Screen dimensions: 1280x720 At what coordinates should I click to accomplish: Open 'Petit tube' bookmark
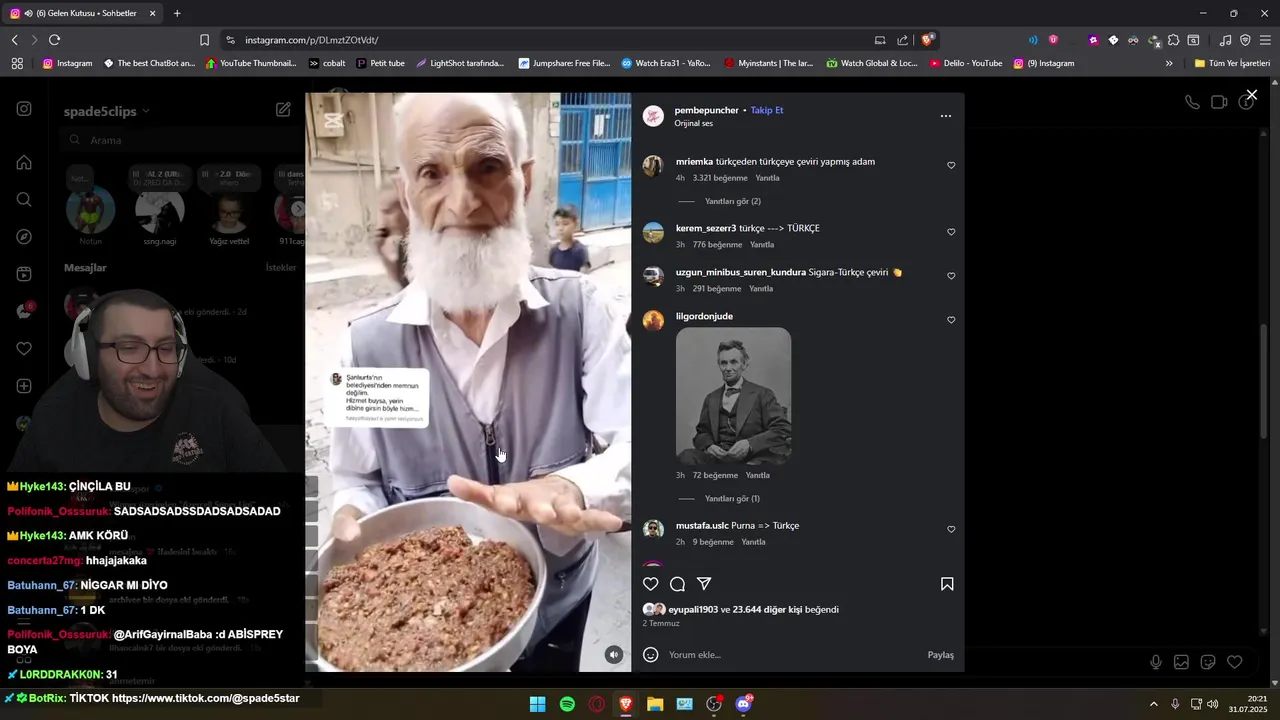[380, 63]
